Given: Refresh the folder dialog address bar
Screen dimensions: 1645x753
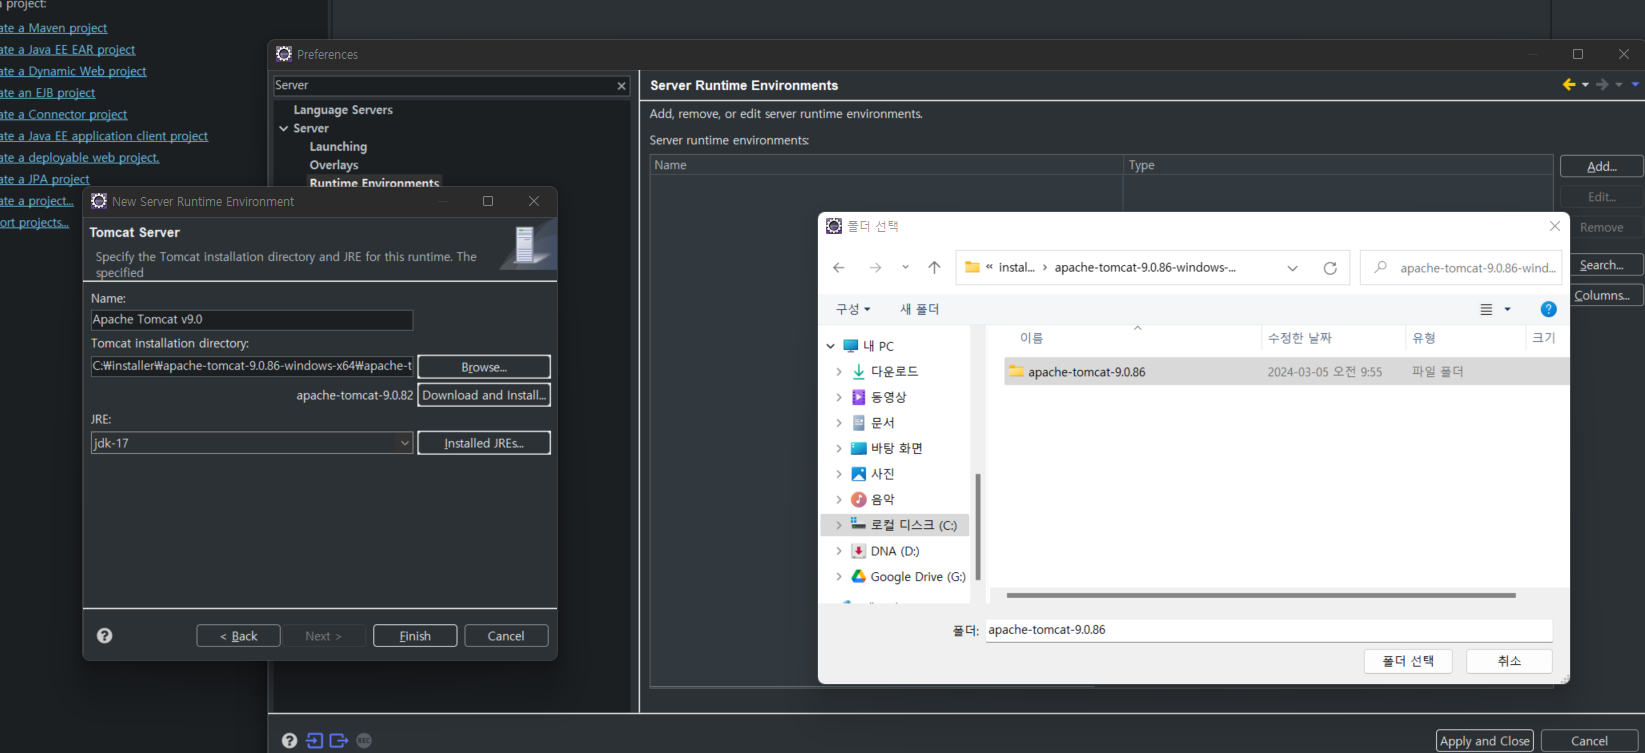Looking at the screenshot, I should pos(1330,268).
